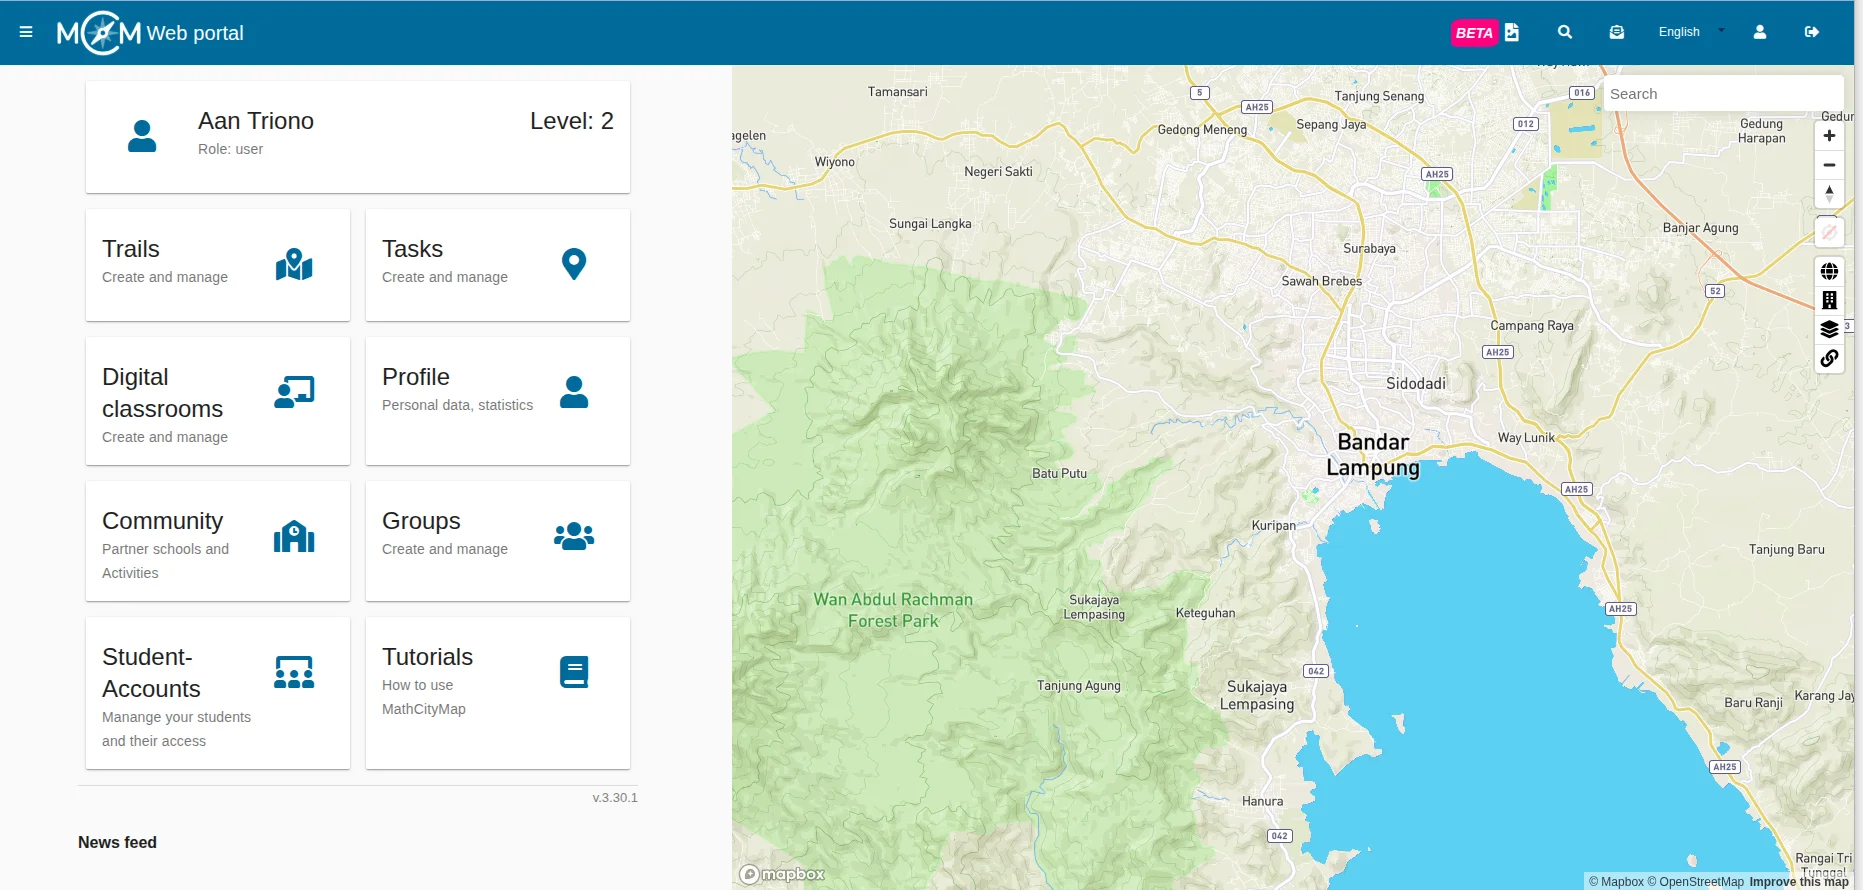Viewport: 1863px width, 890px height.
Task: Click the Improve this map link
Action: (x=1799, y=882)
